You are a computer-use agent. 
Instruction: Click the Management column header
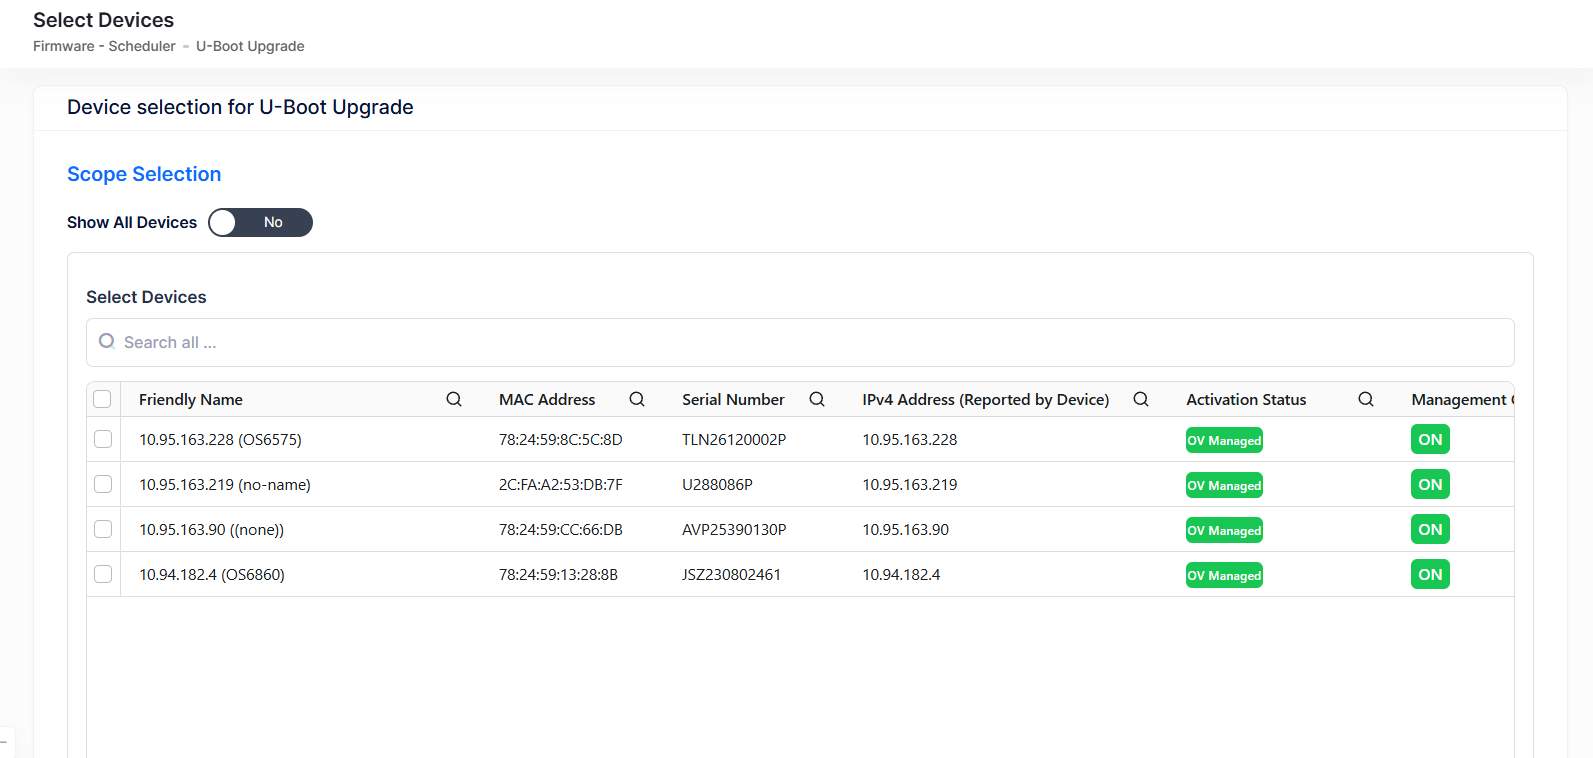[x=1462, y=399]
